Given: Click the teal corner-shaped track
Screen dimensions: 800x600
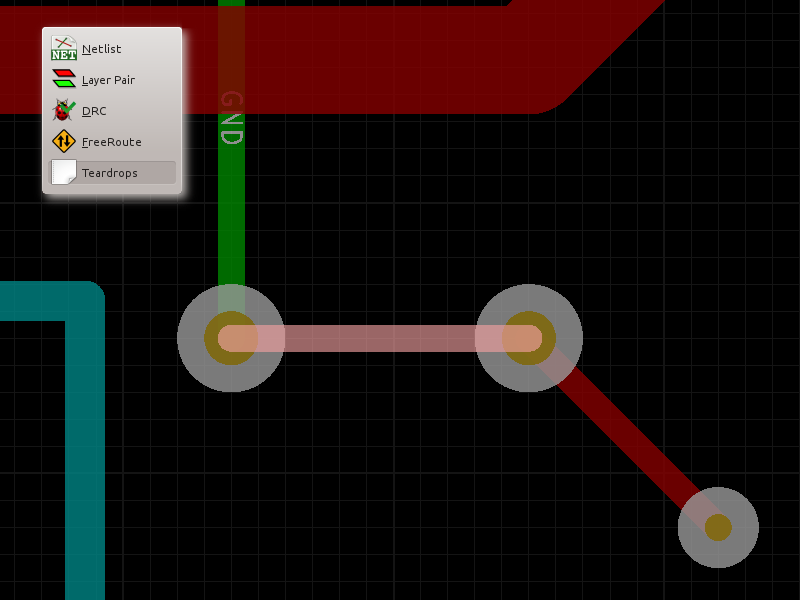Looking at the screenshot, I should (x=85, y=408).
